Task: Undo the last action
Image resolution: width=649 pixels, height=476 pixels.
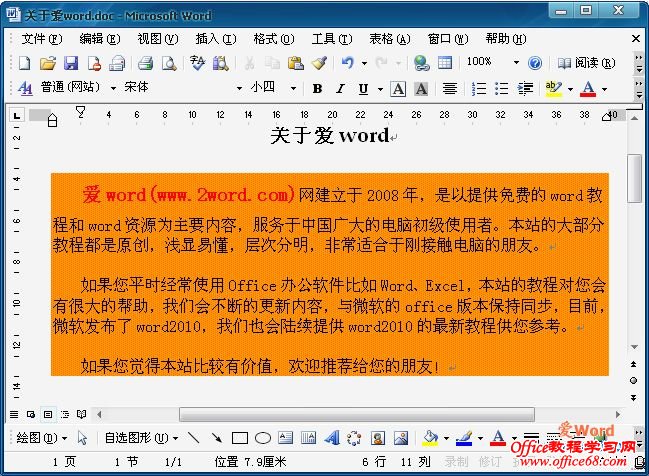Action: 348,63
